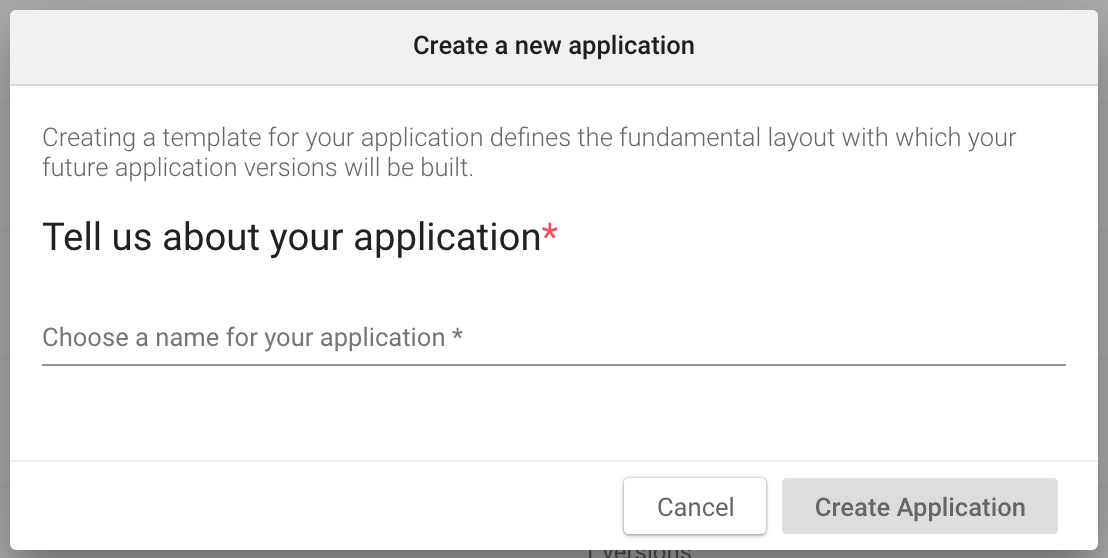The width and height of the screenshot is (1108, 558).
Task: Click the "Create a new application" dialog title
Action: (x=553, y=46)
